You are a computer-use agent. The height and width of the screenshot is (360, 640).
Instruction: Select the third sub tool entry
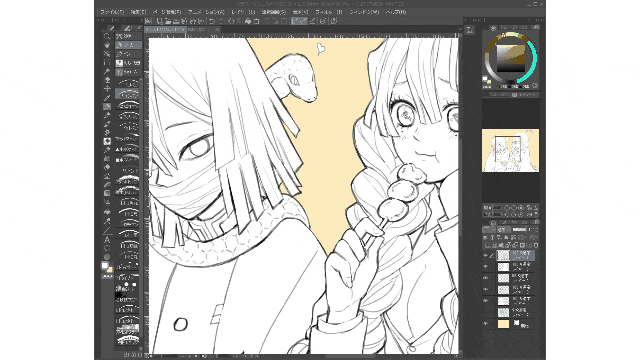[x=128, y=53]
